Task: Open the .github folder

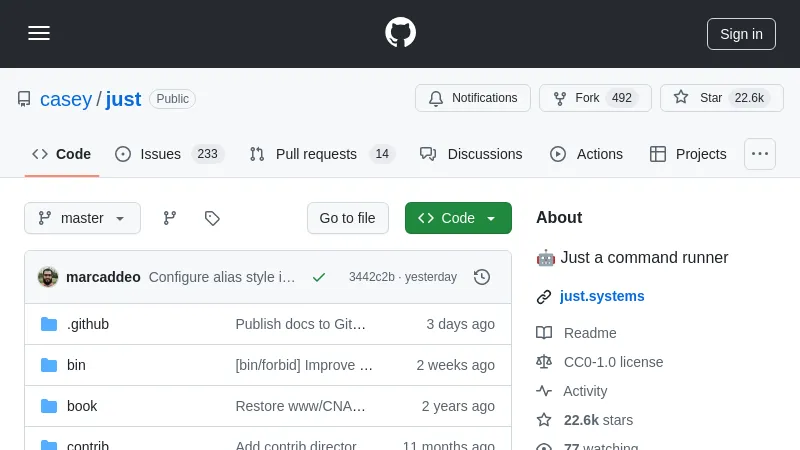Action: tap(88, 324)
